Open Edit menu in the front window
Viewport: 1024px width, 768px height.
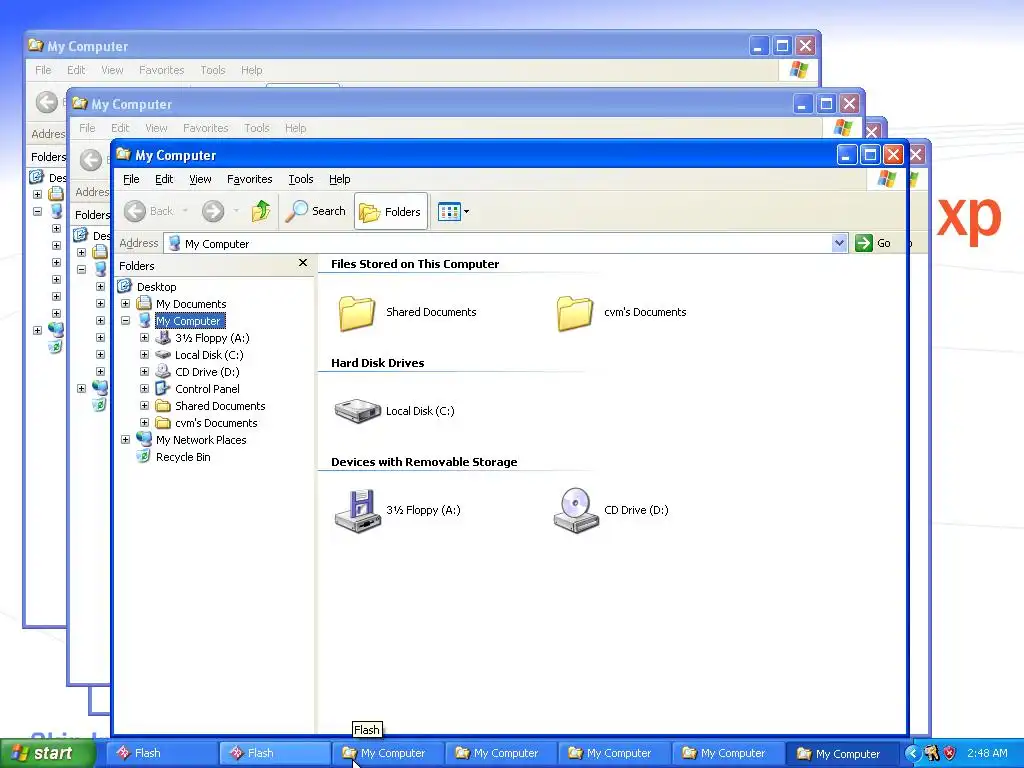pyautogui.click(x=164, y=179)
